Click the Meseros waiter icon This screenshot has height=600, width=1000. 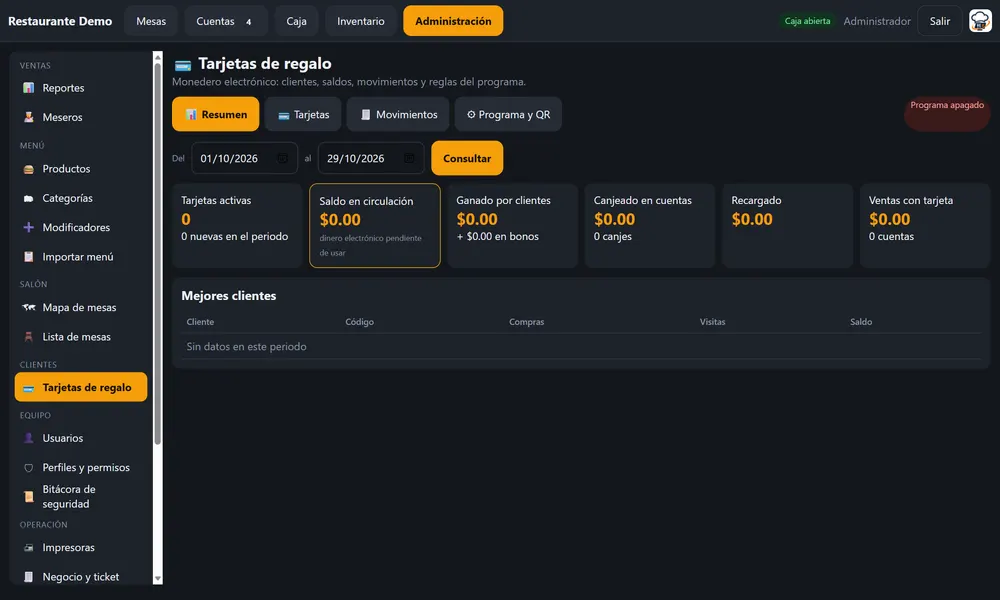point(29,117)
